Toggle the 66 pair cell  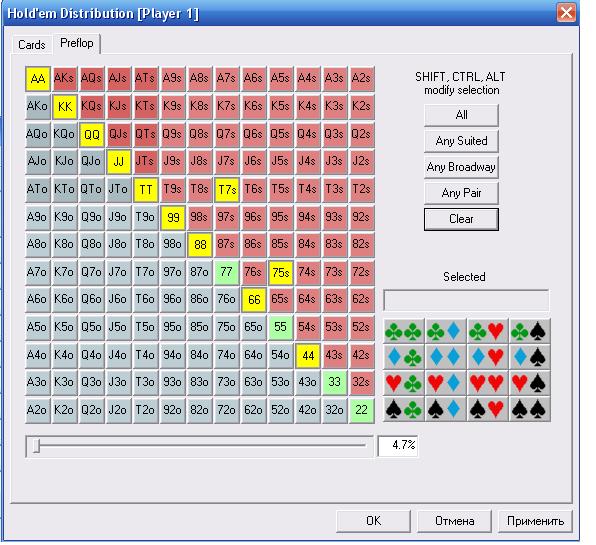[254, 299]
